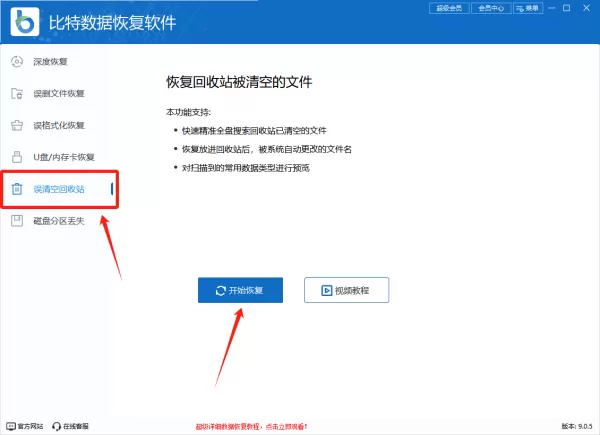This screenshot has height=435, width=600.
Task: Contact 在线客服 support
Action: (x=70, y=426)
